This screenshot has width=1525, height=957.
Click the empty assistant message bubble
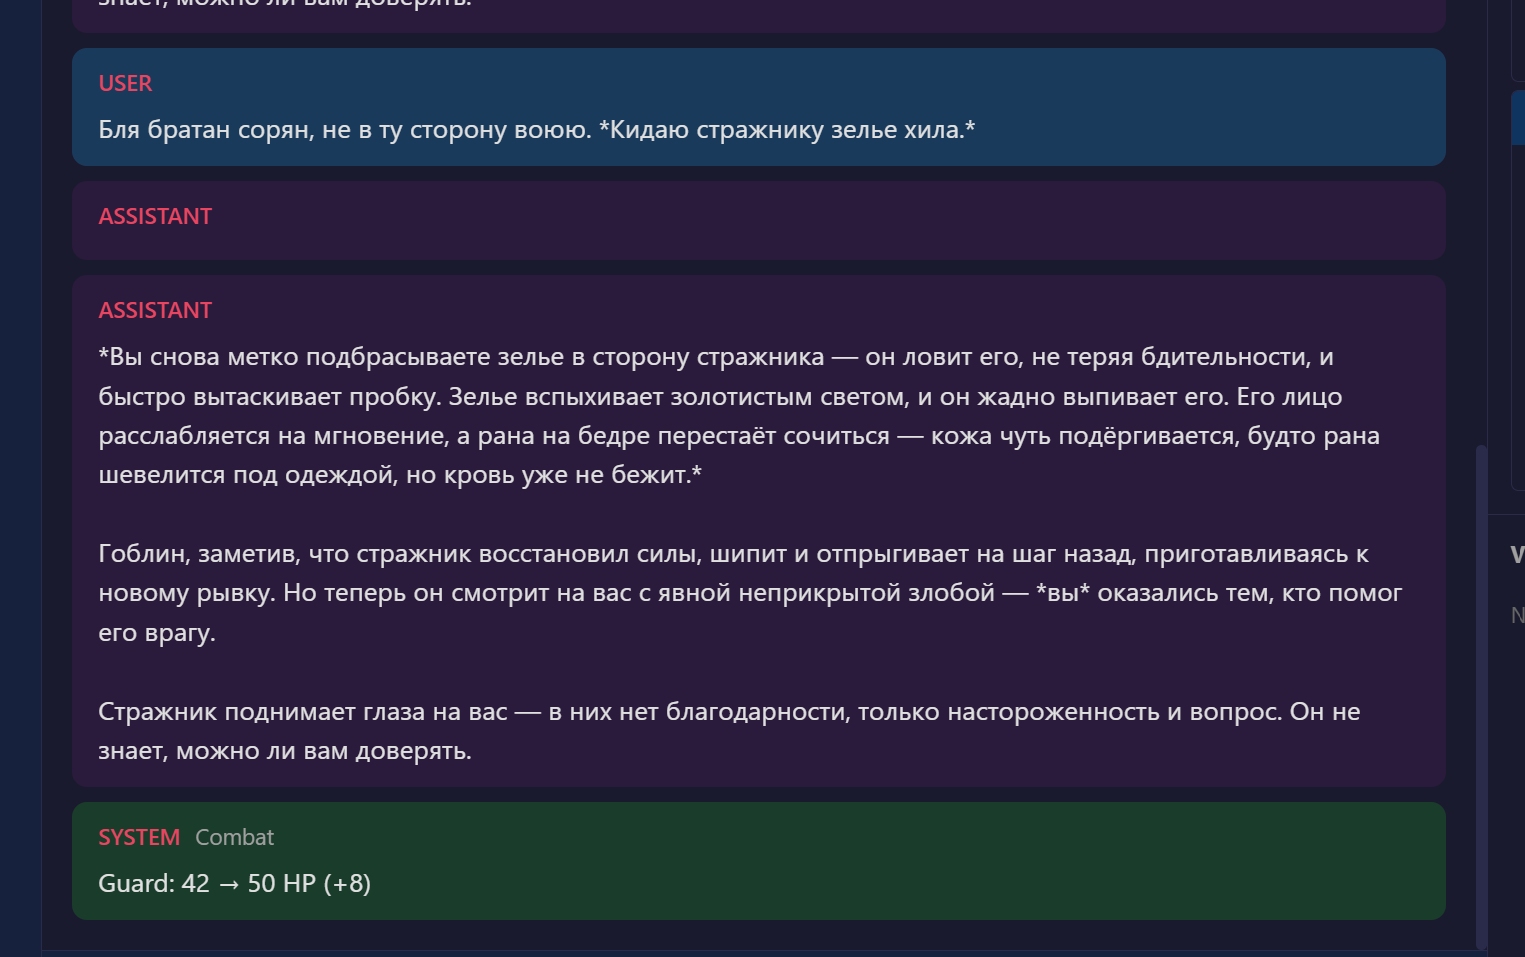(x=759, y=221)
